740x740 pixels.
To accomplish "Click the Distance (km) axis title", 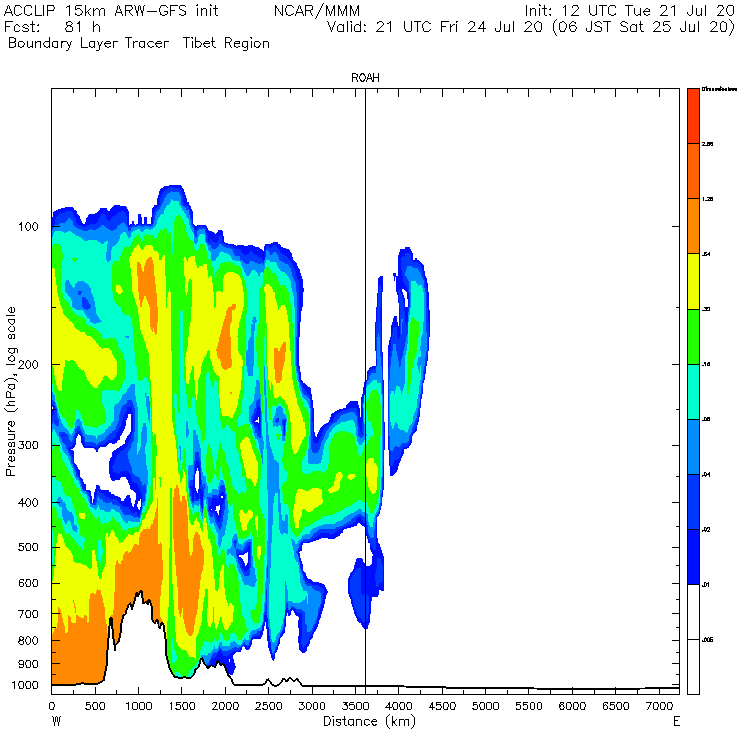I will (x=369, y=721).
